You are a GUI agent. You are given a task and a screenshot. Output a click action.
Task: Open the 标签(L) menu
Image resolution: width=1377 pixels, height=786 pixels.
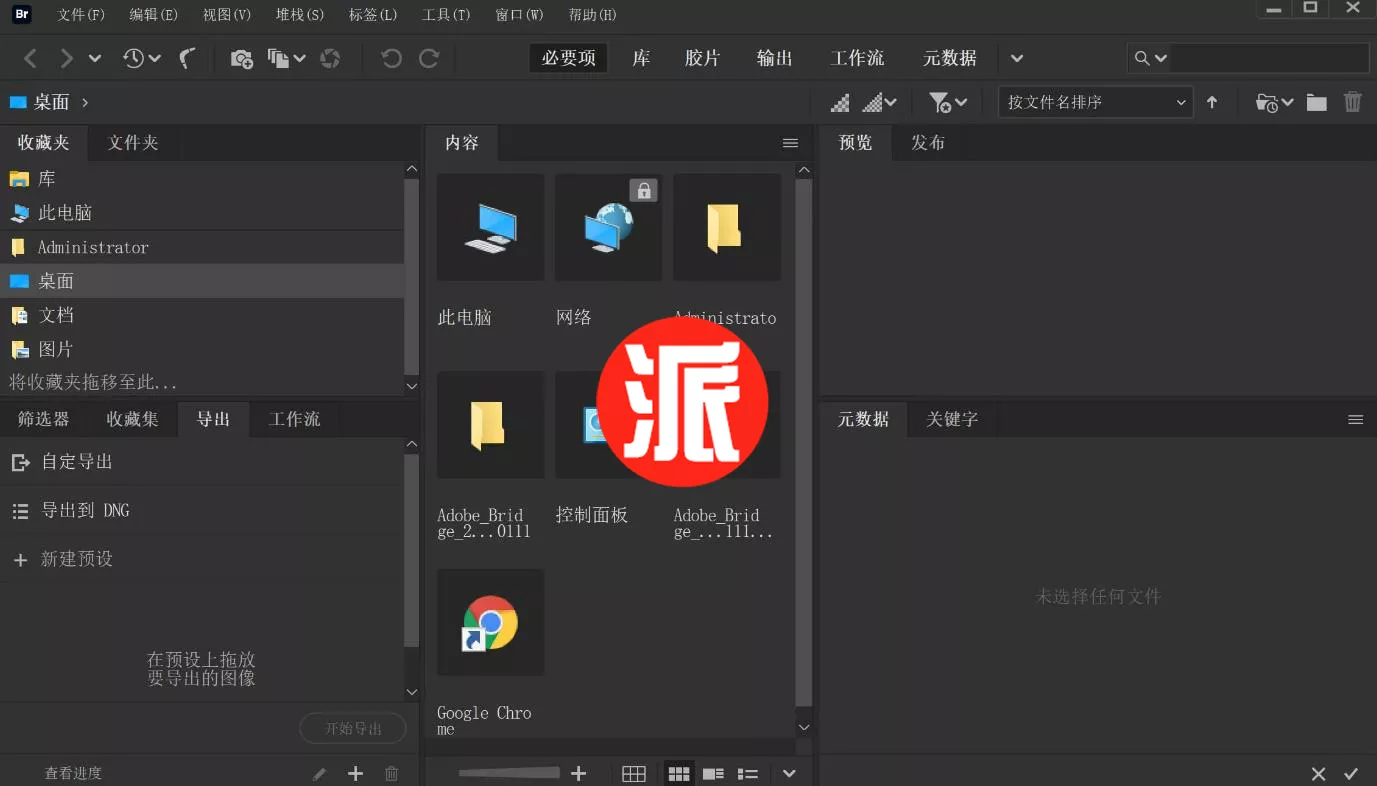[x=372, y=15]
